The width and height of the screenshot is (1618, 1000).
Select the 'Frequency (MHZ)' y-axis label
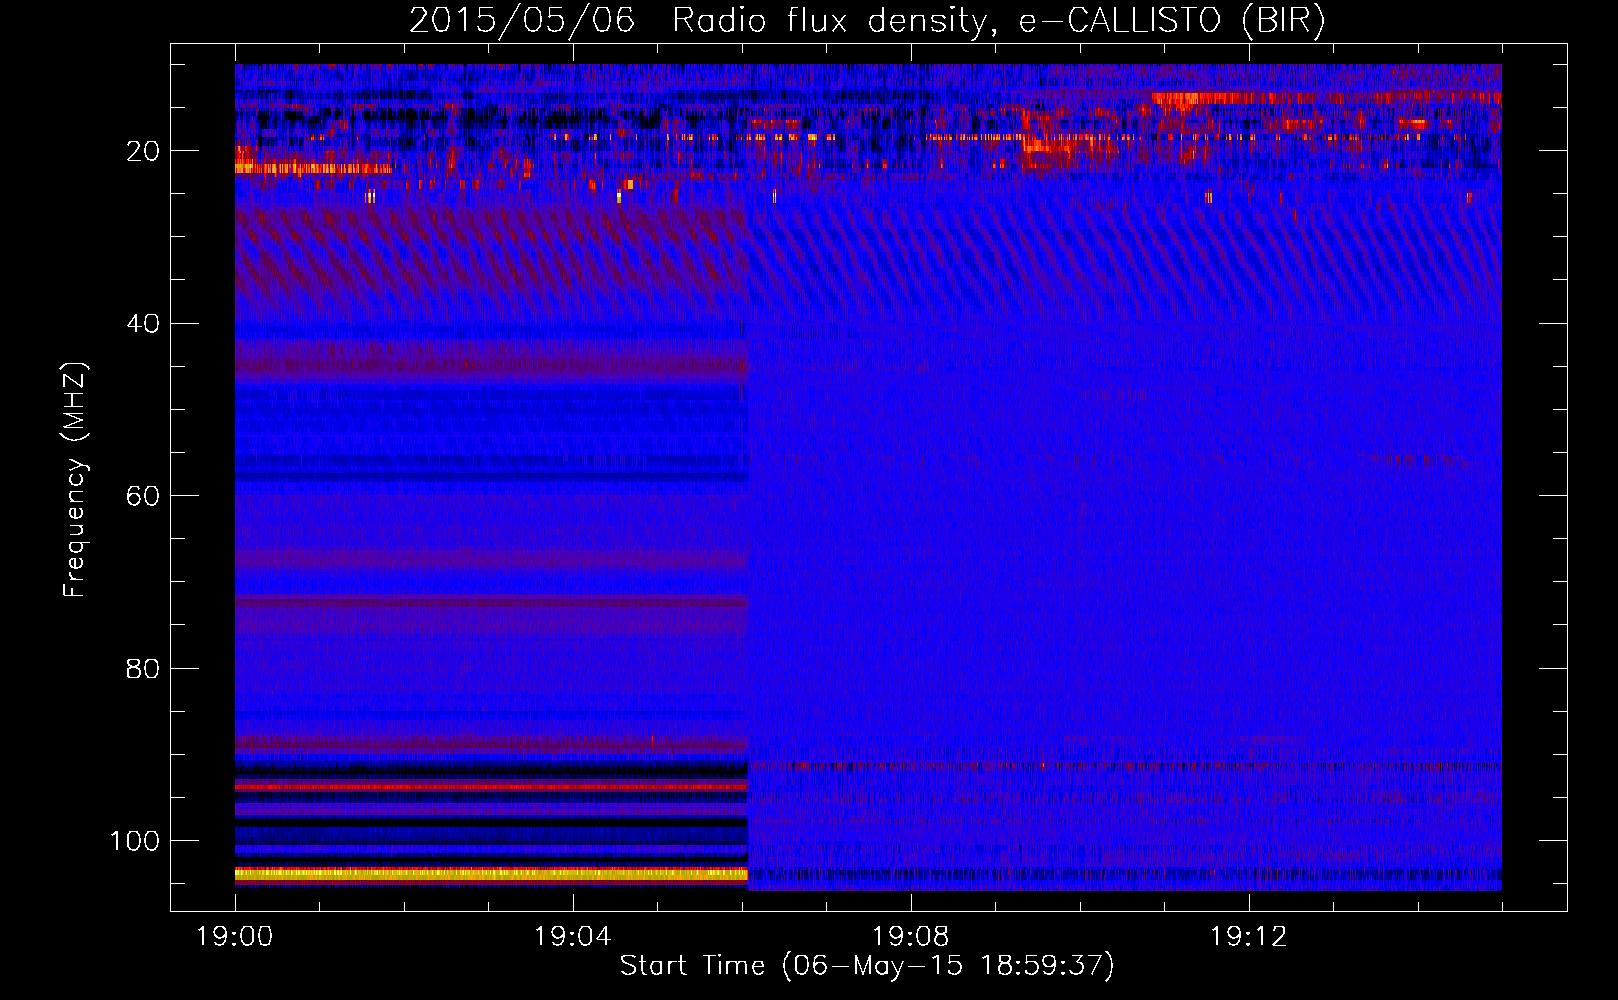click(75, 480)
